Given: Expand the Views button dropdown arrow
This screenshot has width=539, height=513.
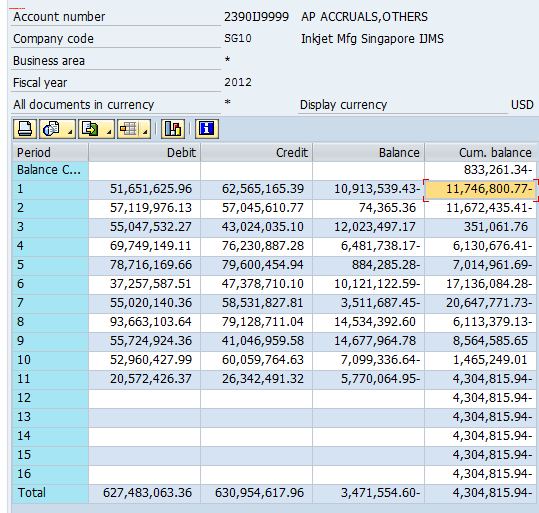Looking at the screenshot, I should (70, 132).
